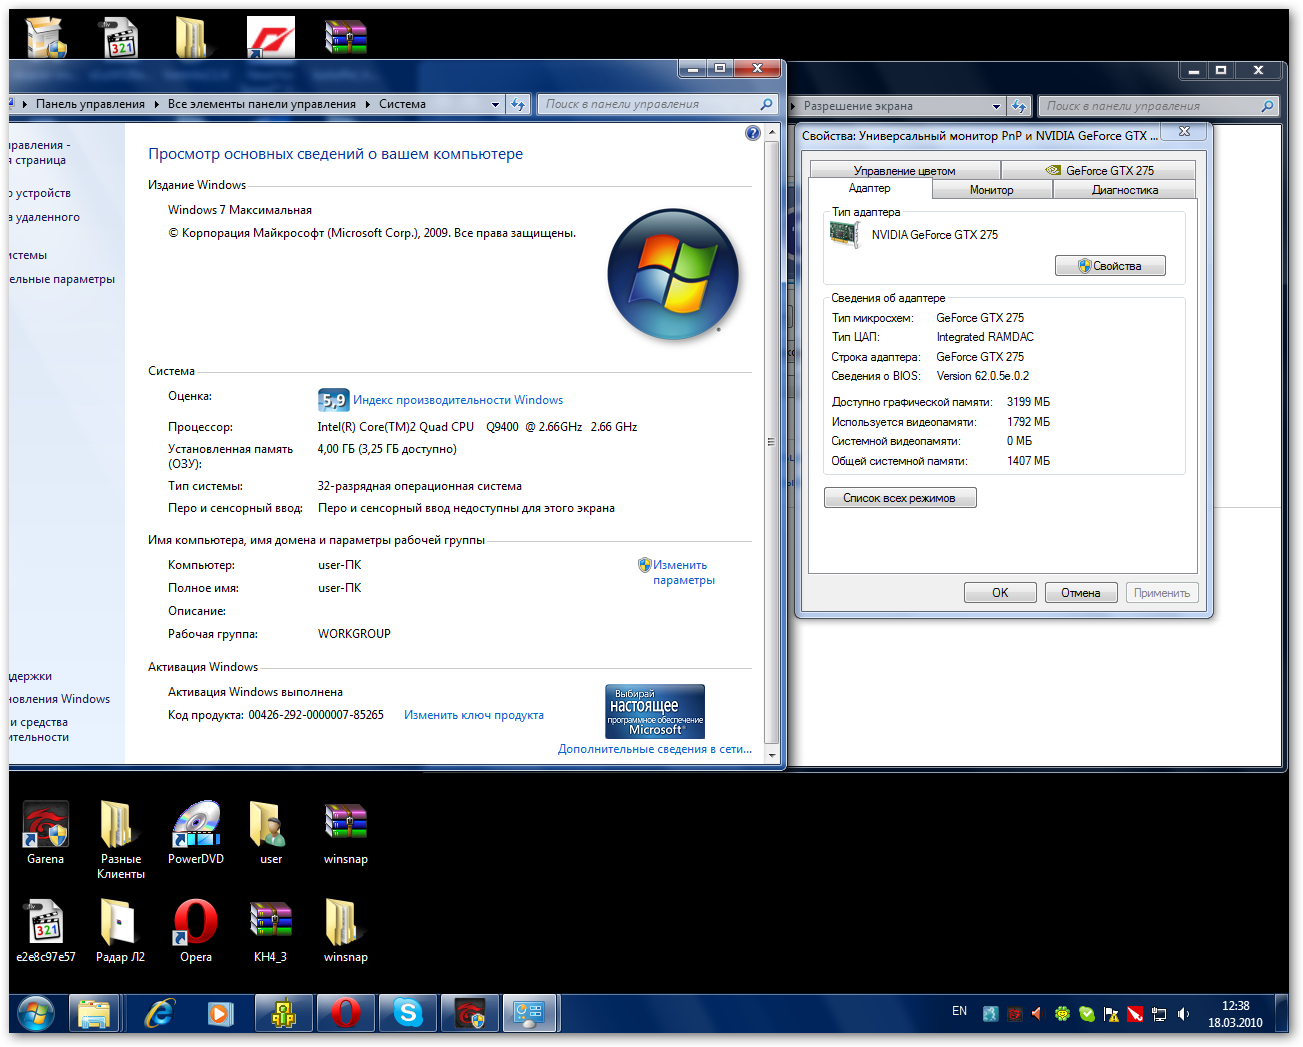Switch to Garena taskbar button
This screenshot has width=1303, height=1047.
470,1014
